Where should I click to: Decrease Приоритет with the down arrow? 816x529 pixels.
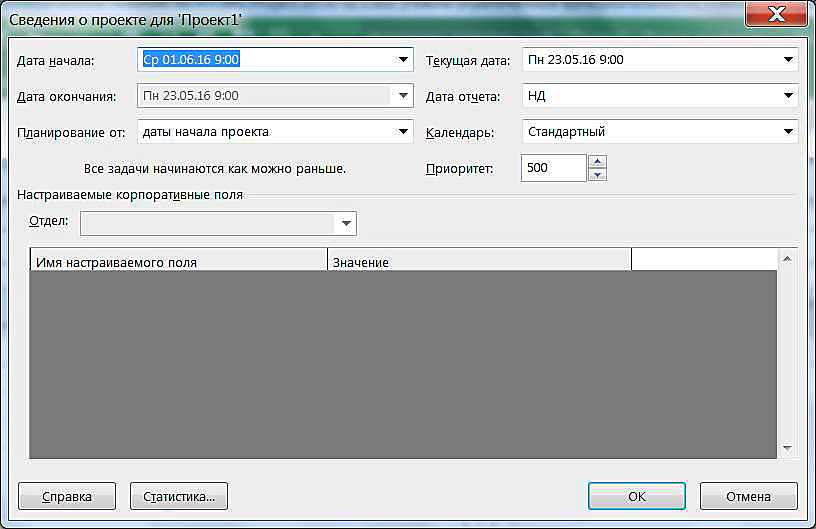[598, 175]
